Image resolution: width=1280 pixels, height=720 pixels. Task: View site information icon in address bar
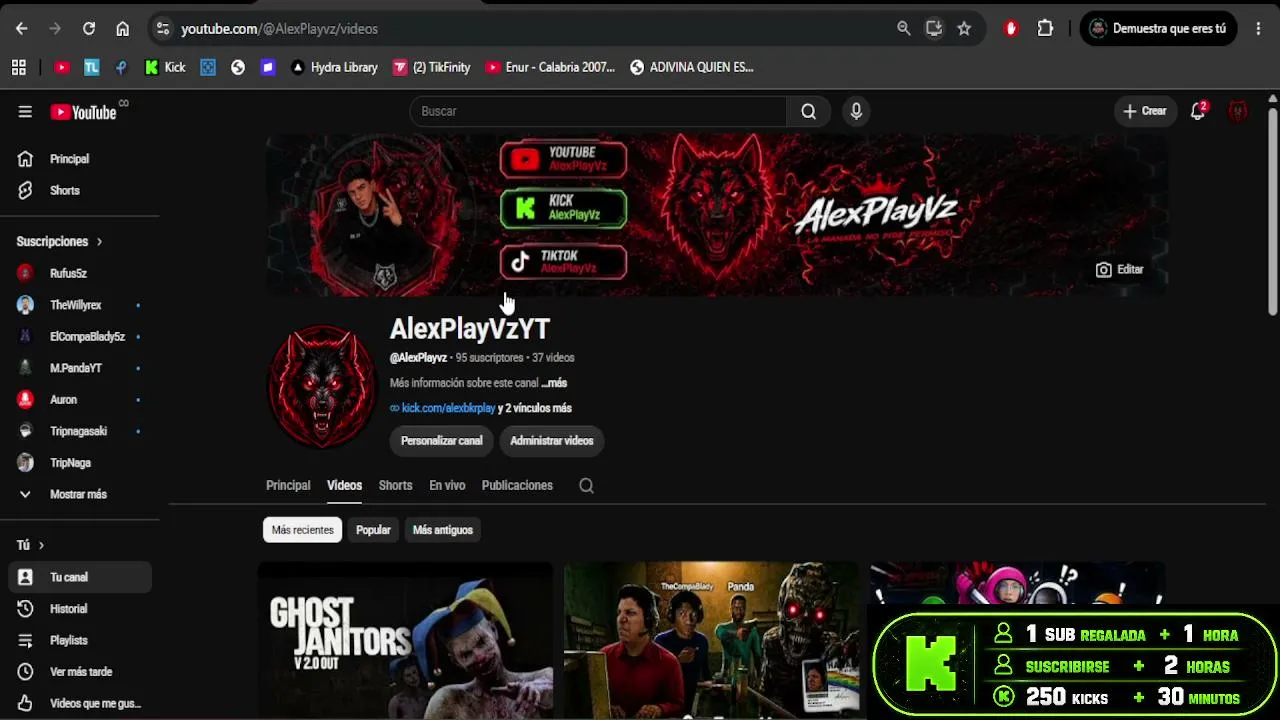coord(163,29)
